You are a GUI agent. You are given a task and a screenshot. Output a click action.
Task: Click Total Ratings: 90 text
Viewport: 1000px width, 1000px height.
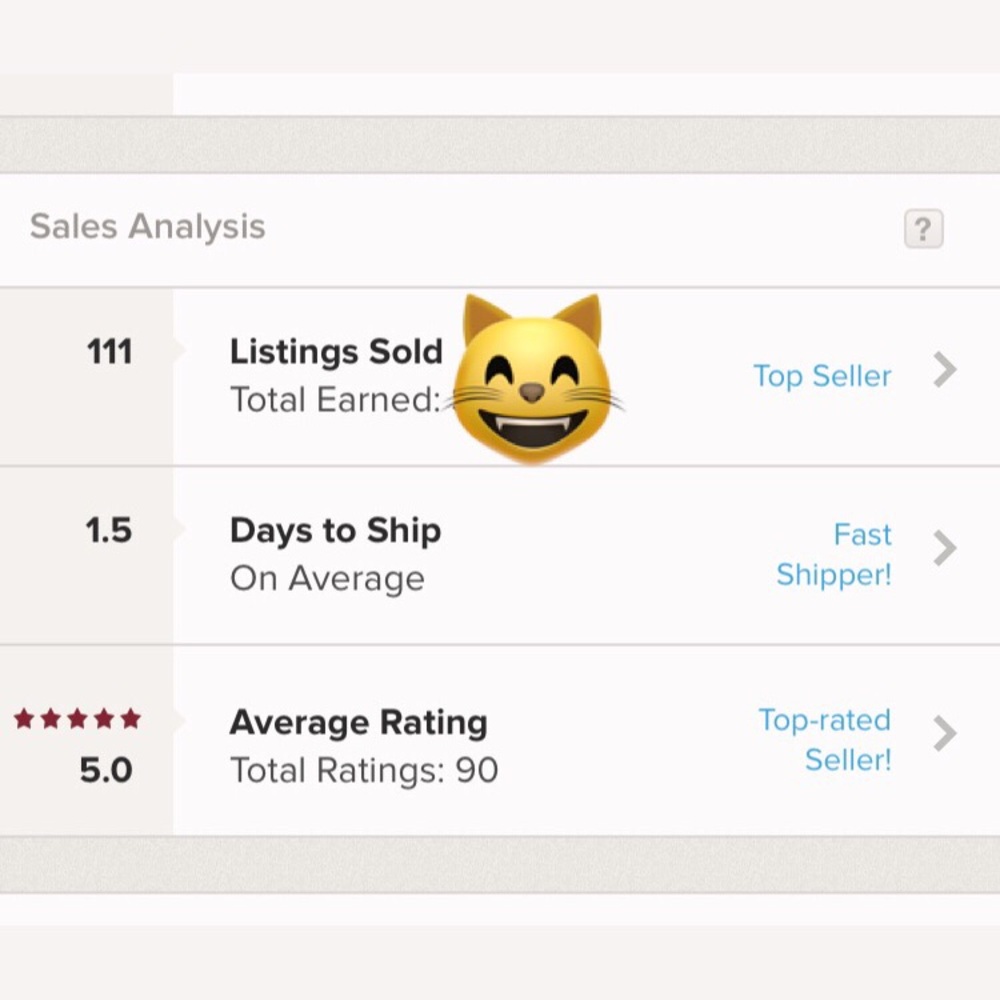(364, 771)
